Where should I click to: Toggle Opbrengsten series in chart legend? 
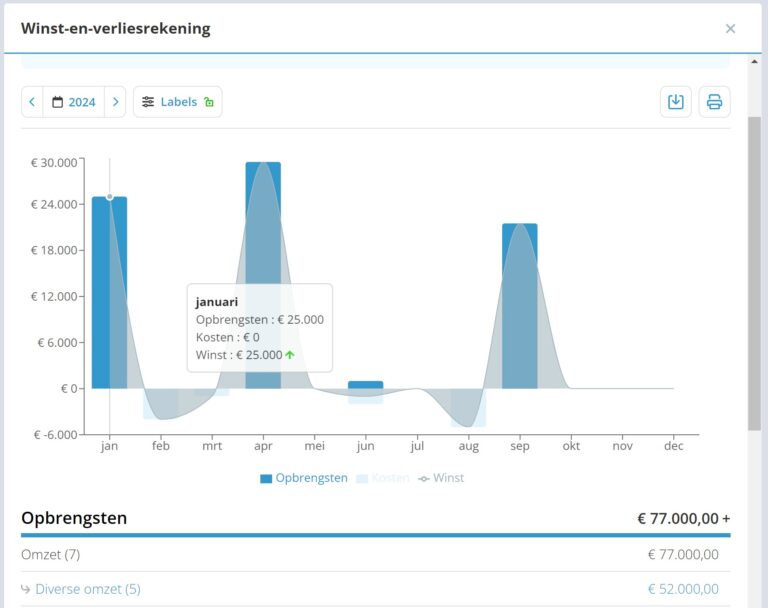click(304, 478)
